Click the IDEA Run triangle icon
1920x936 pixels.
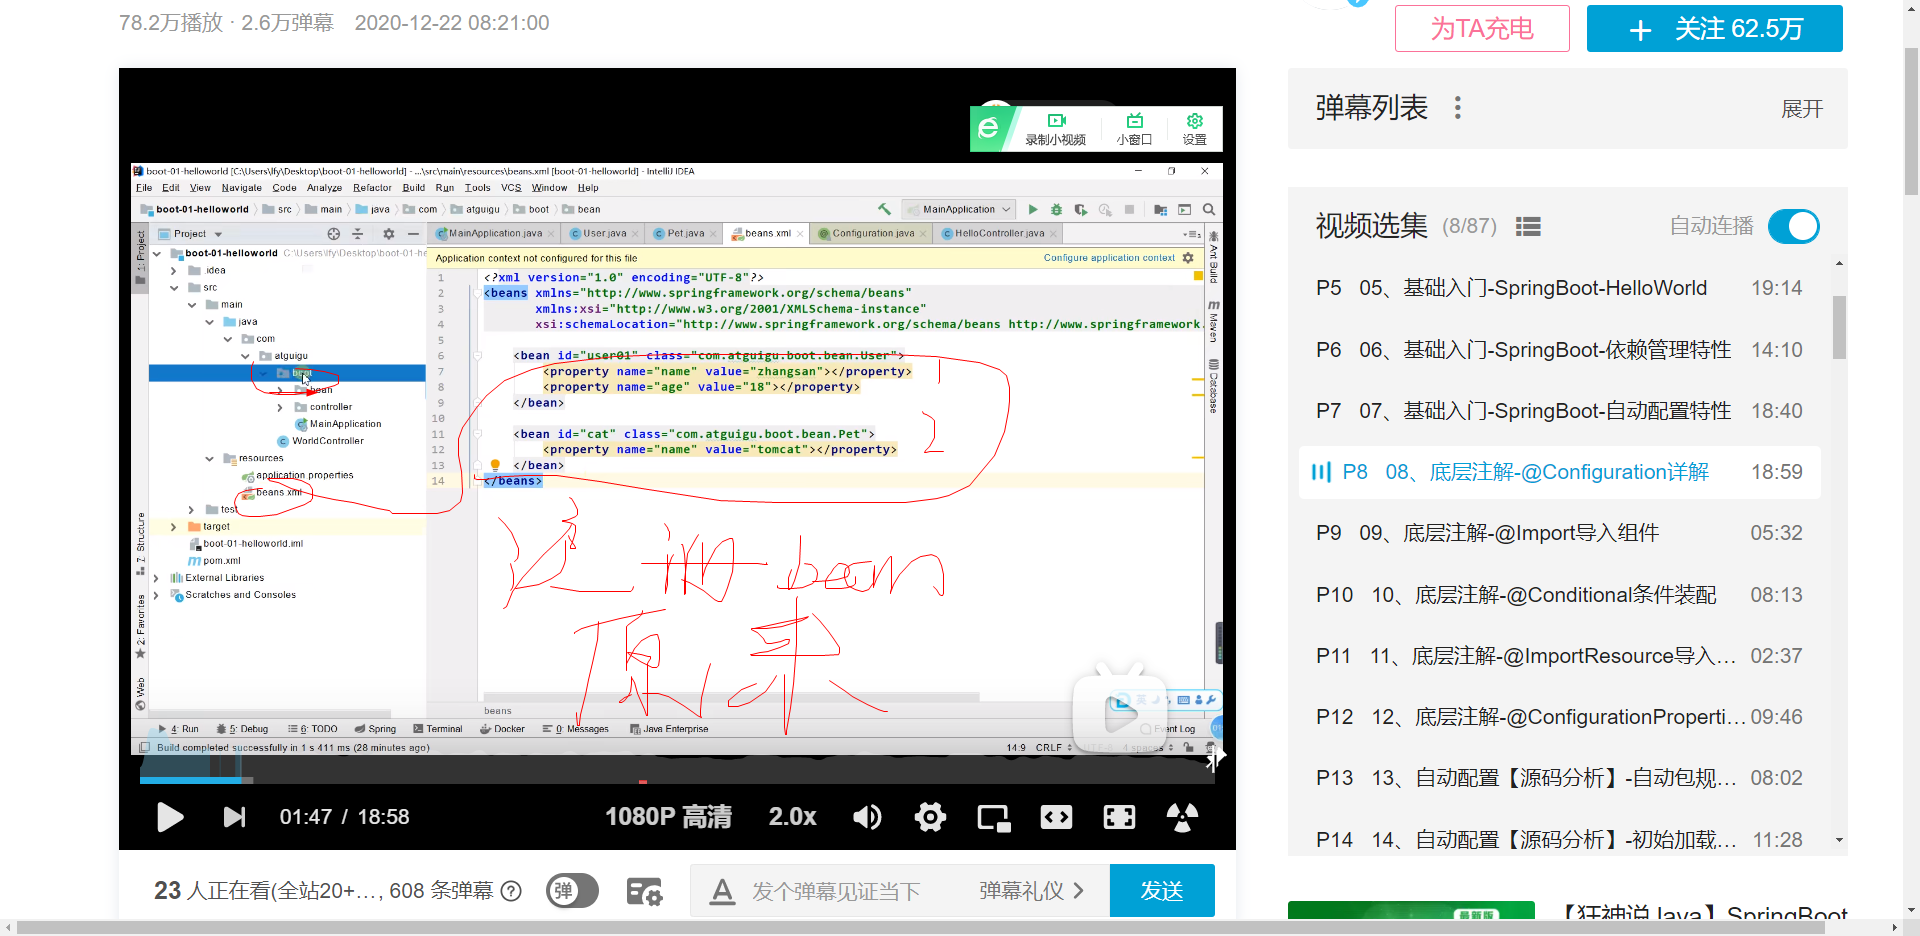coord(1033,210)
